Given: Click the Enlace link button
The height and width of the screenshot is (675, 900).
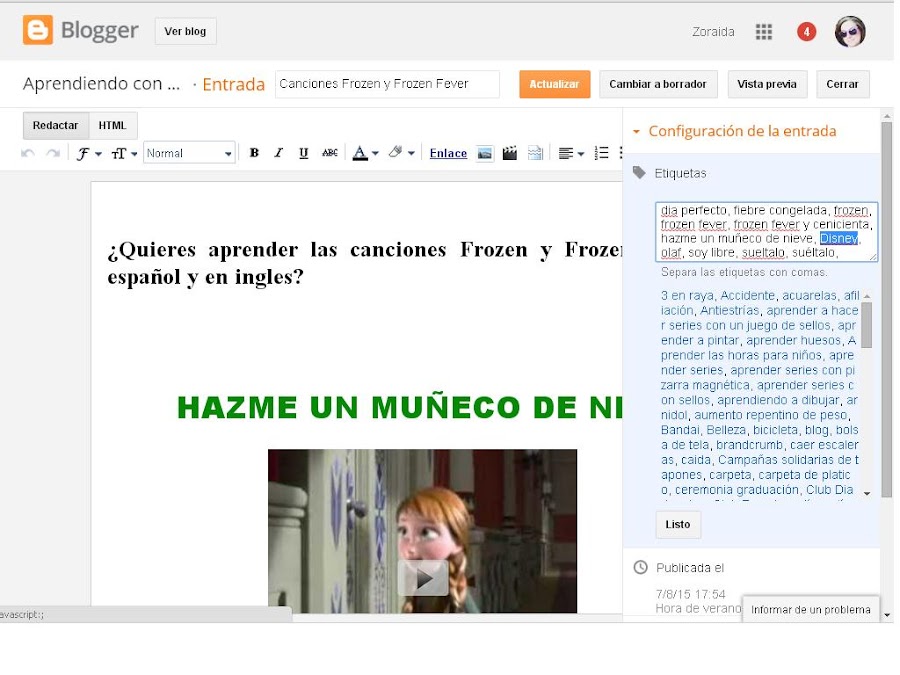Looking at the screenshot, I should (x=448, y=153).
